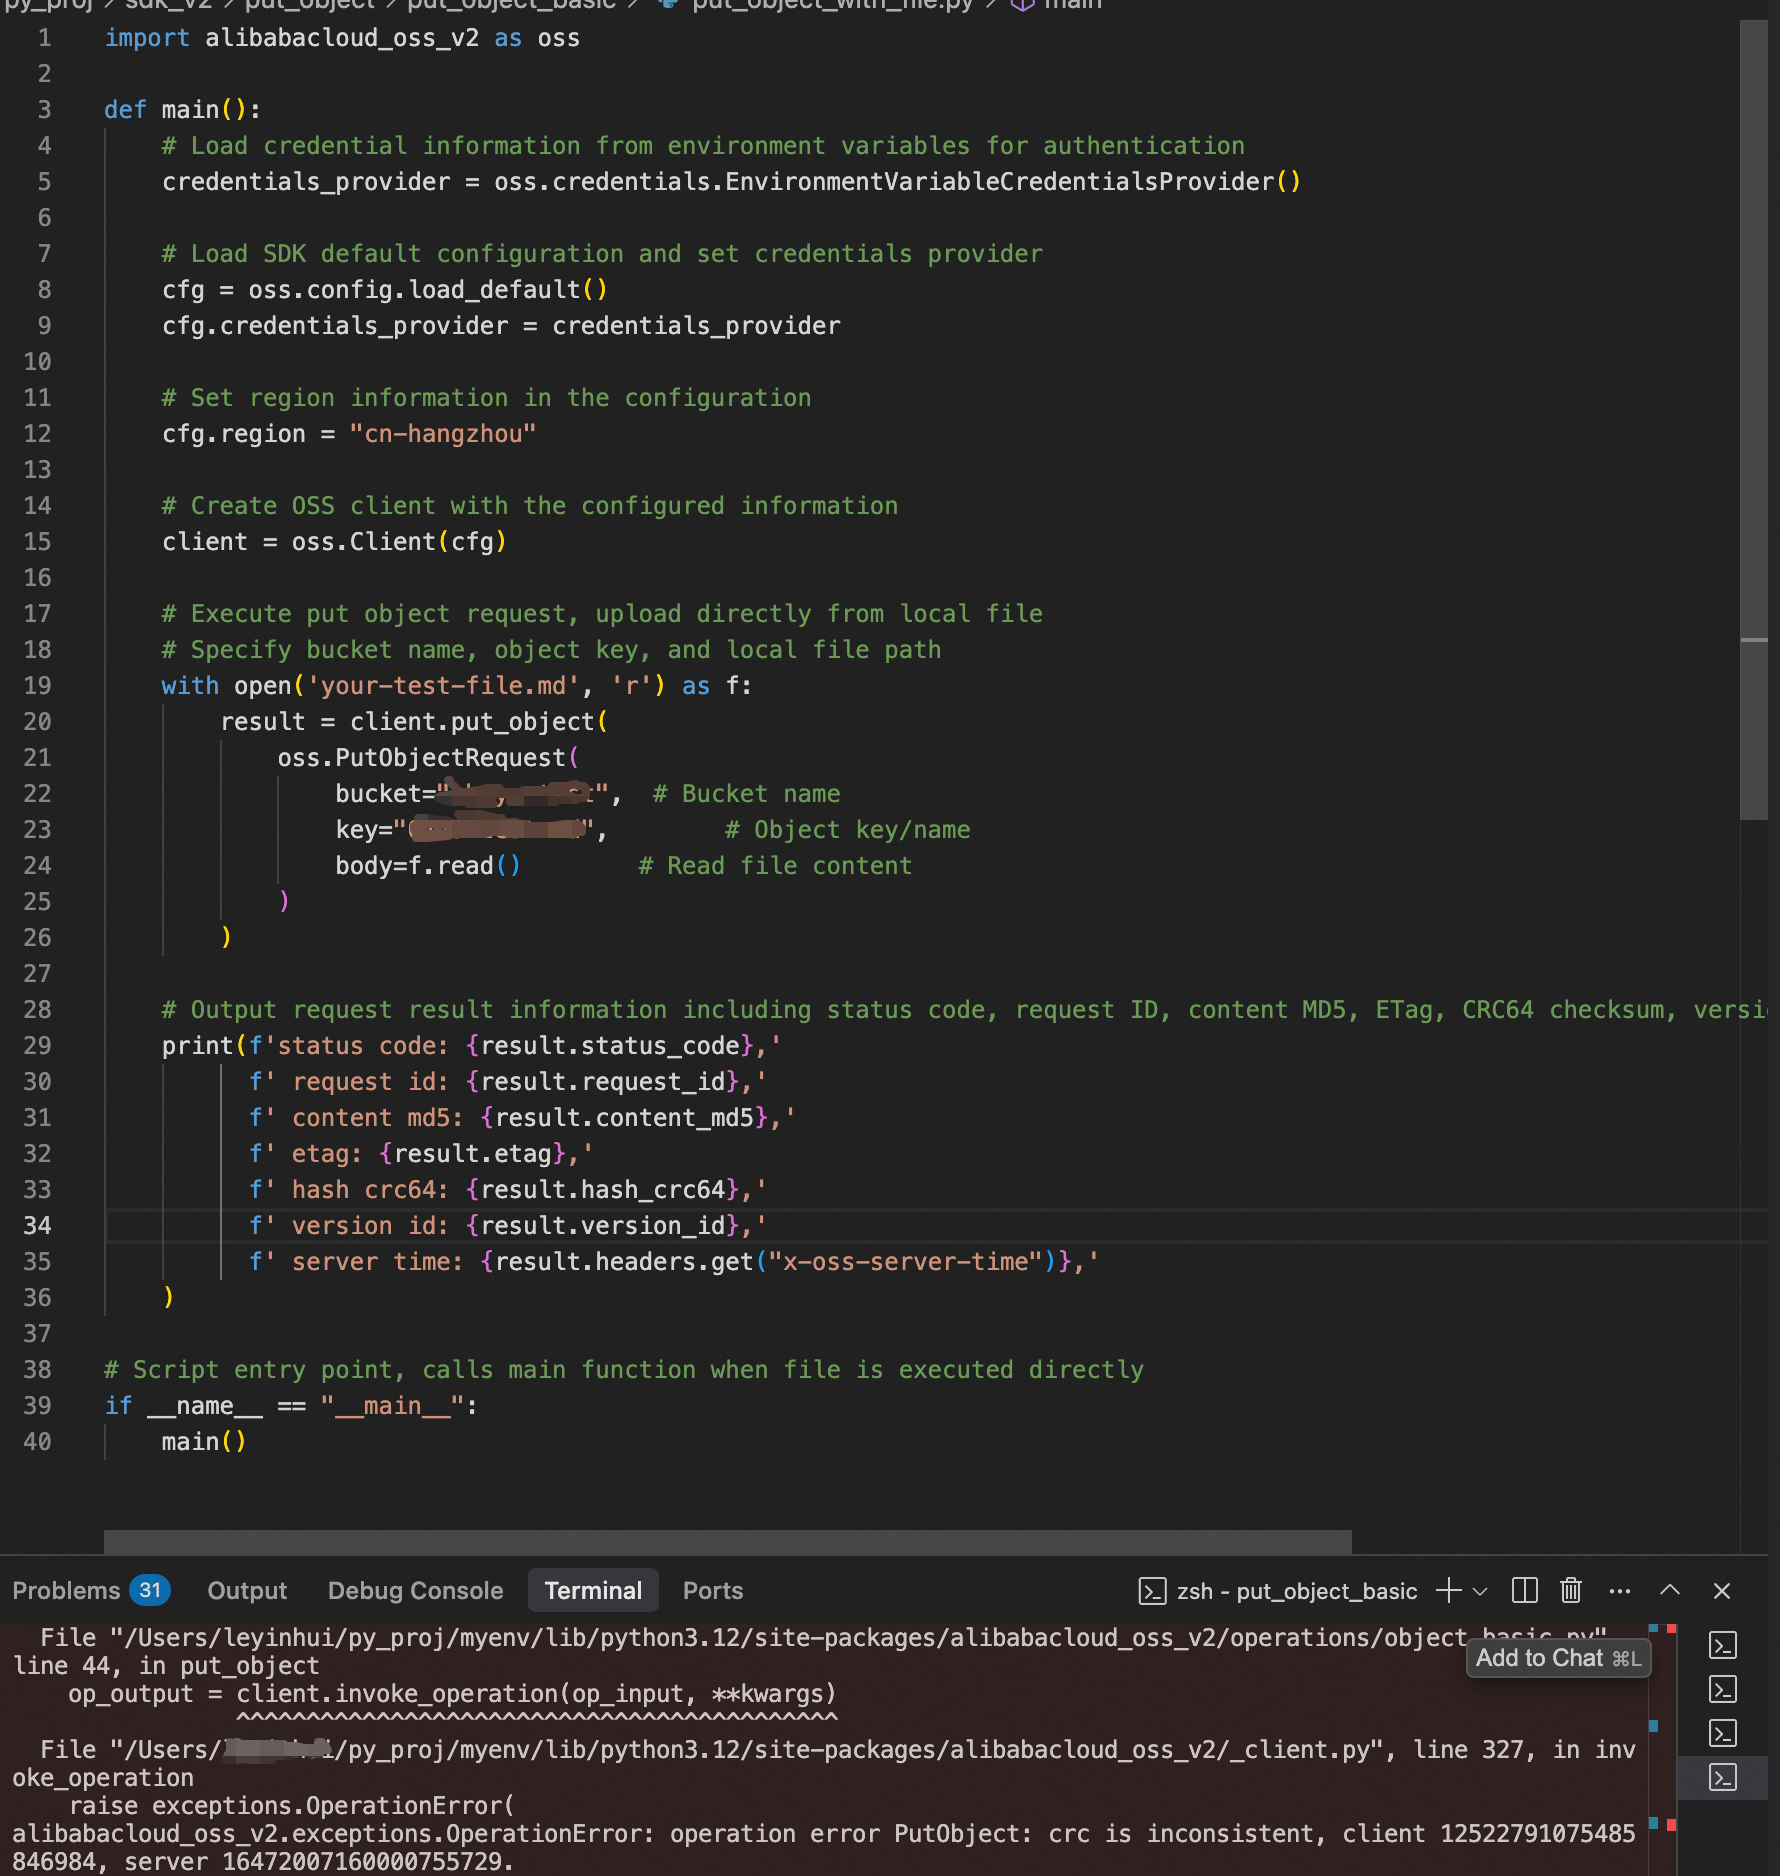Open the zsh put_object_basic terminal profile icon

coord(1152,1591)
